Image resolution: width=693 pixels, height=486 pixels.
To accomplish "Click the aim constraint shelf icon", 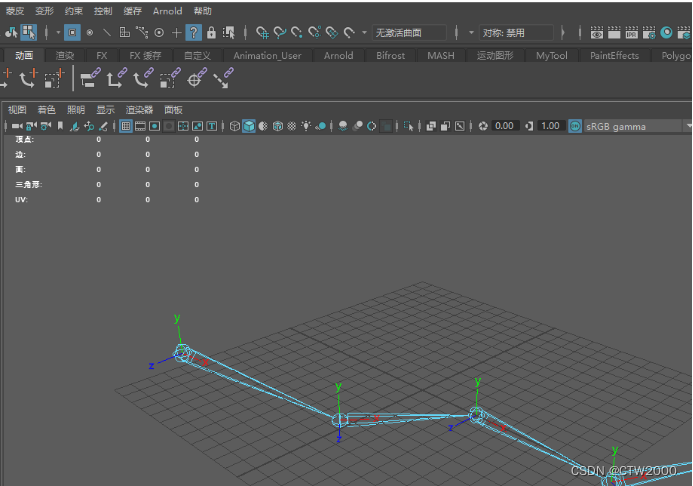I will [197, 79].
